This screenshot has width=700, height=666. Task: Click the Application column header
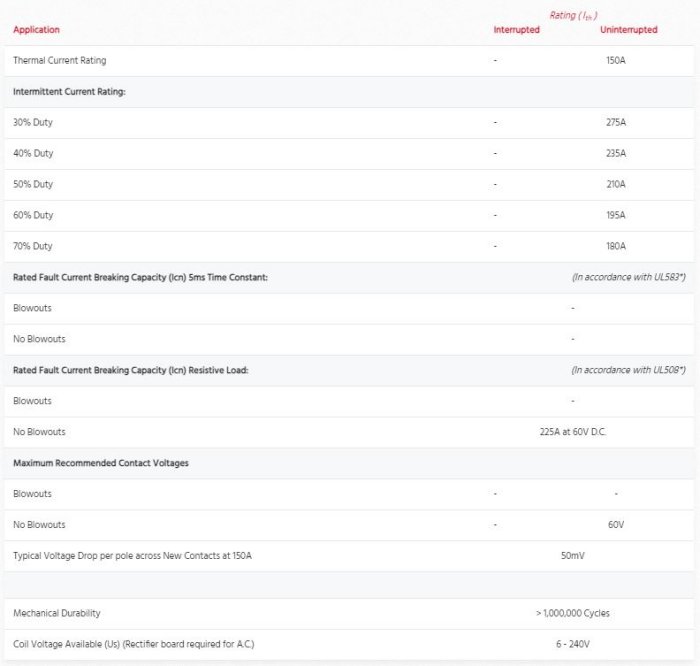(x=36, y=30)
